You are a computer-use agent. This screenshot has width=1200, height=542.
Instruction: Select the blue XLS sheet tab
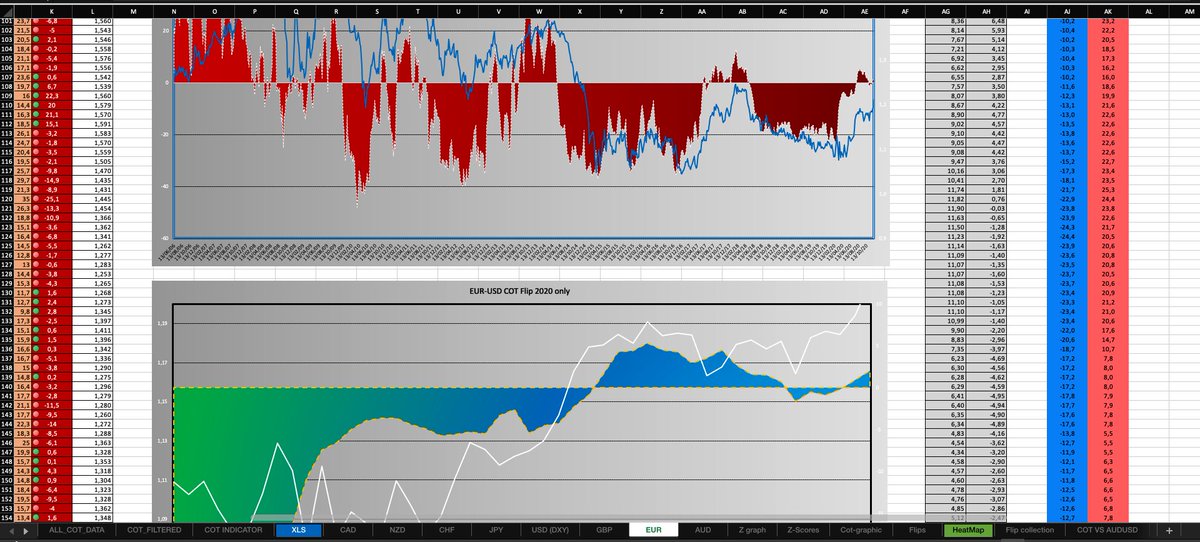click(299, 531)
